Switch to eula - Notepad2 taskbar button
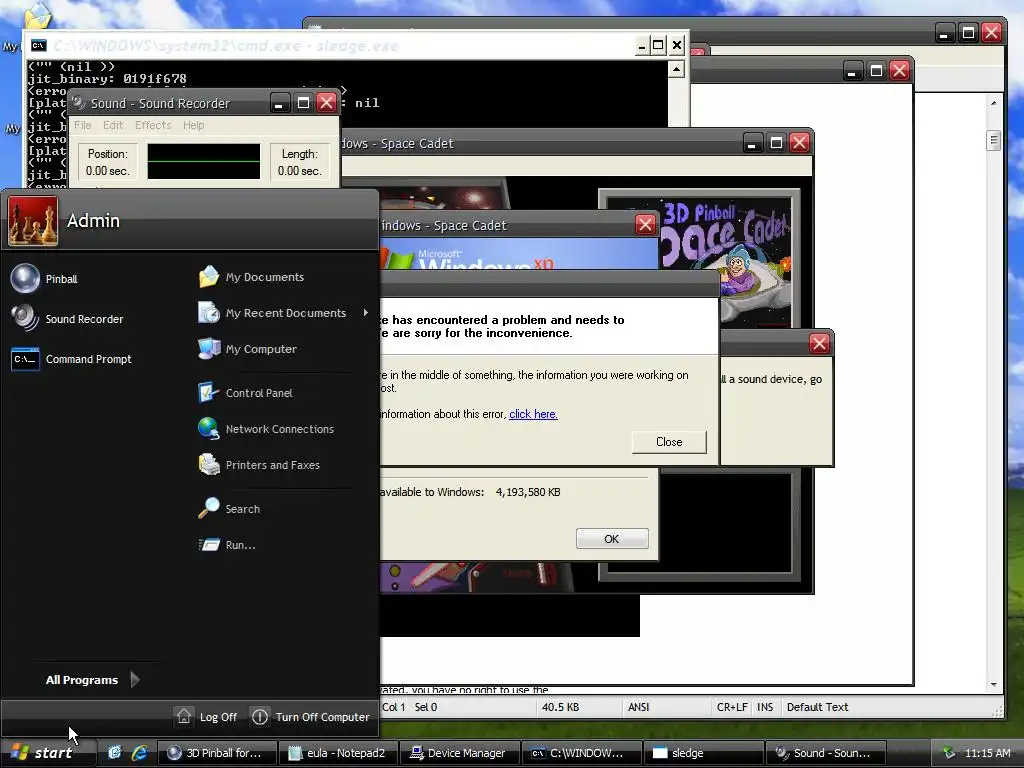This screenshot has height=768, width=1024. (x=338, y=753)
